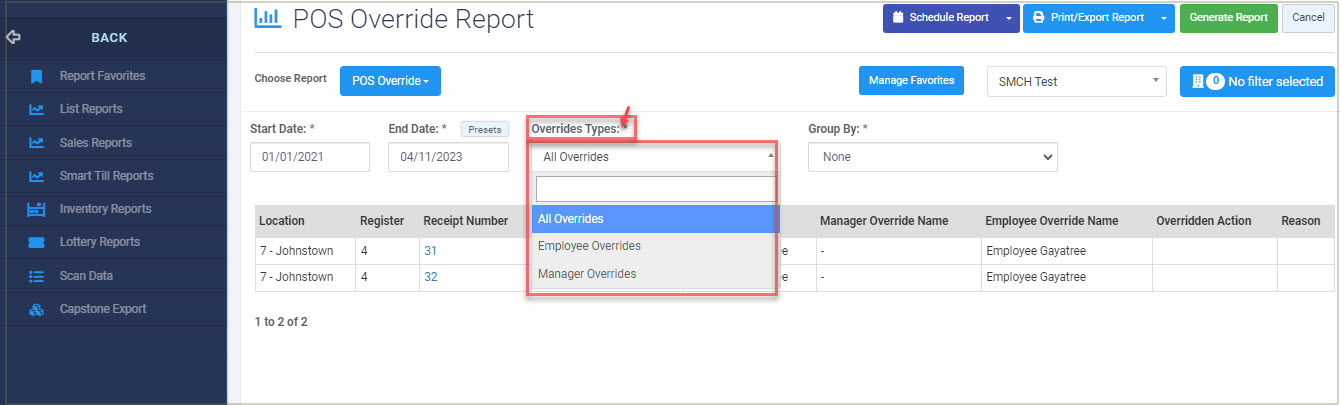
Task: Select the Capstone Export icon
Action: (36, 309)
